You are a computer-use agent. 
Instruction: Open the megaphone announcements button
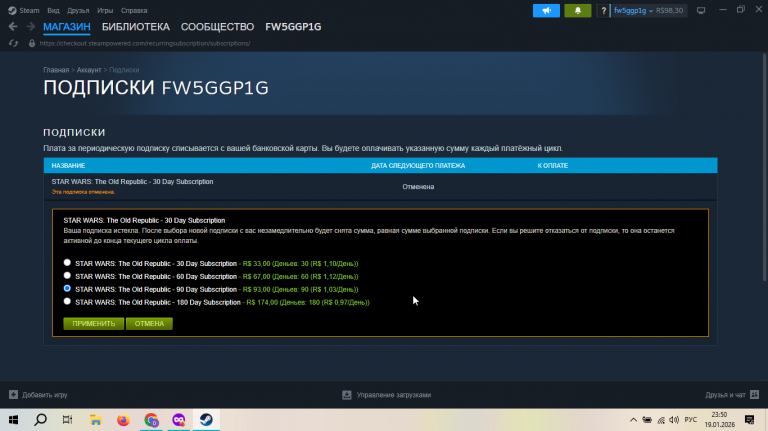tap(546, 10)
